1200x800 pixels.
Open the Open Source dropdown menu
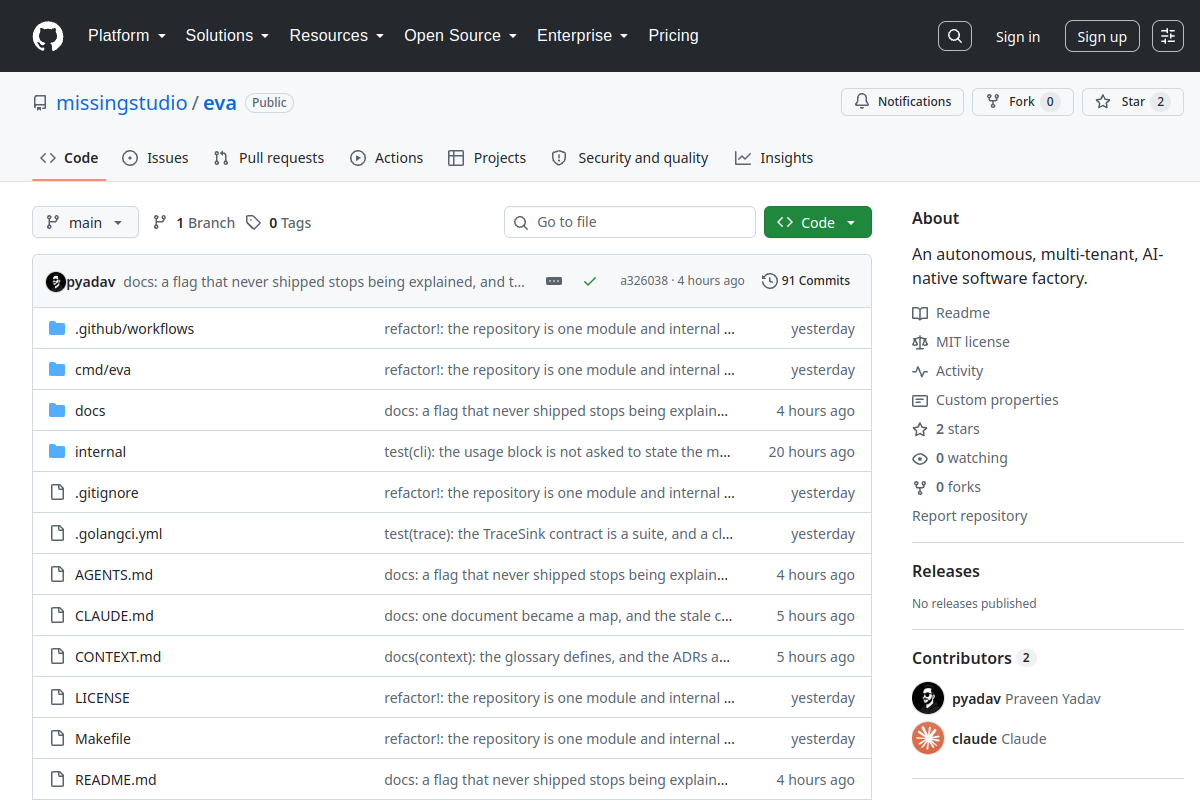(x=461, y=36)
